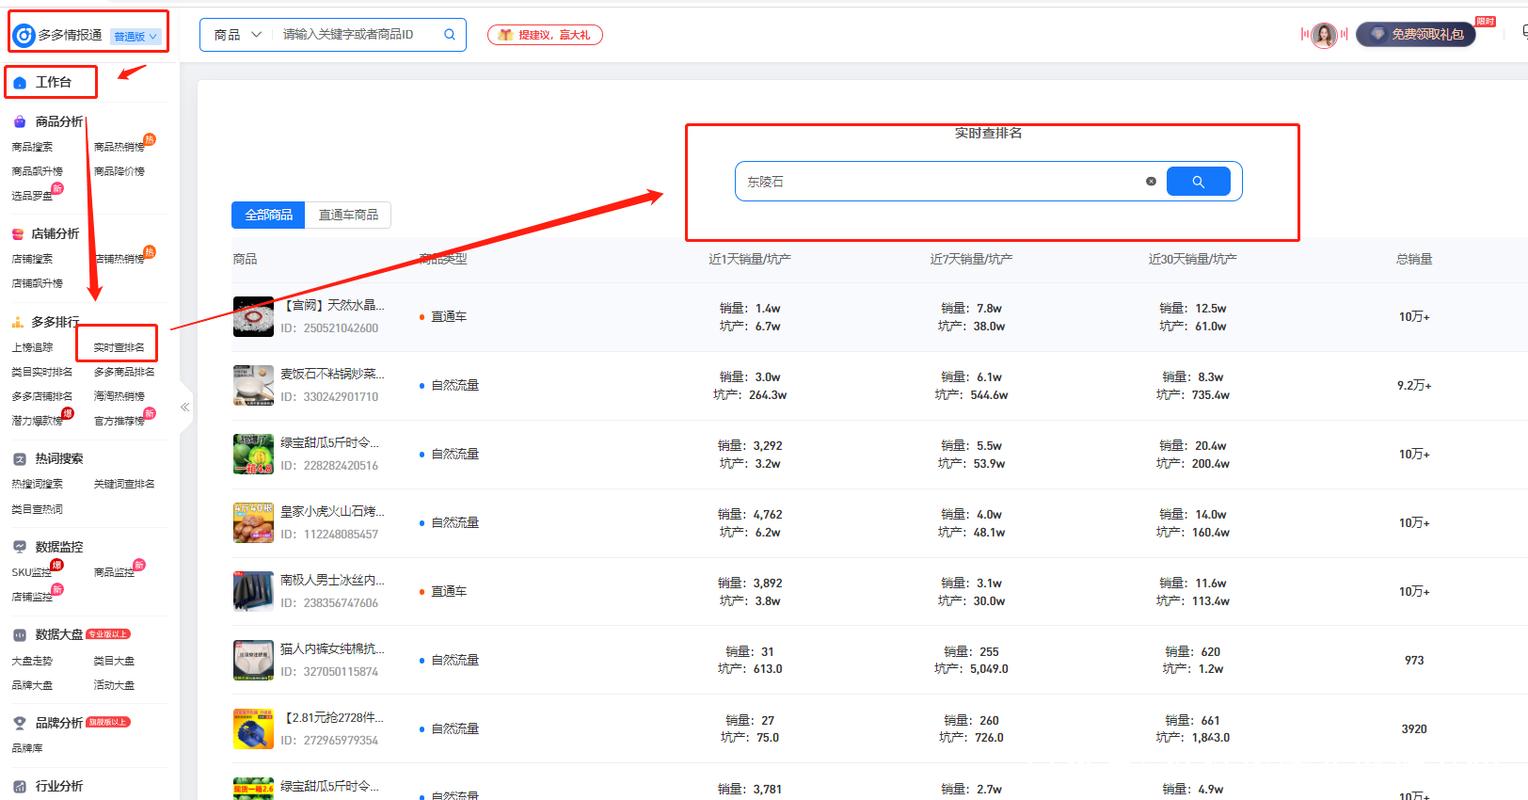The image size is (1528, 800).
Task: Open the 商品 search type dropdown
Action: (237, 34)
